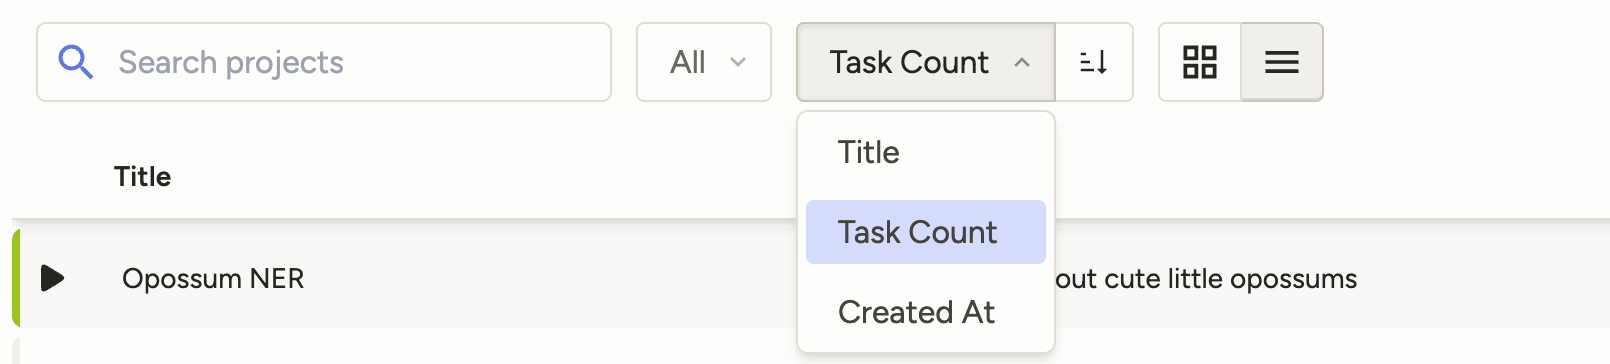
Task: Click the cute little opossums description text
Action: pyautogui.click(x=1206, y=278)
